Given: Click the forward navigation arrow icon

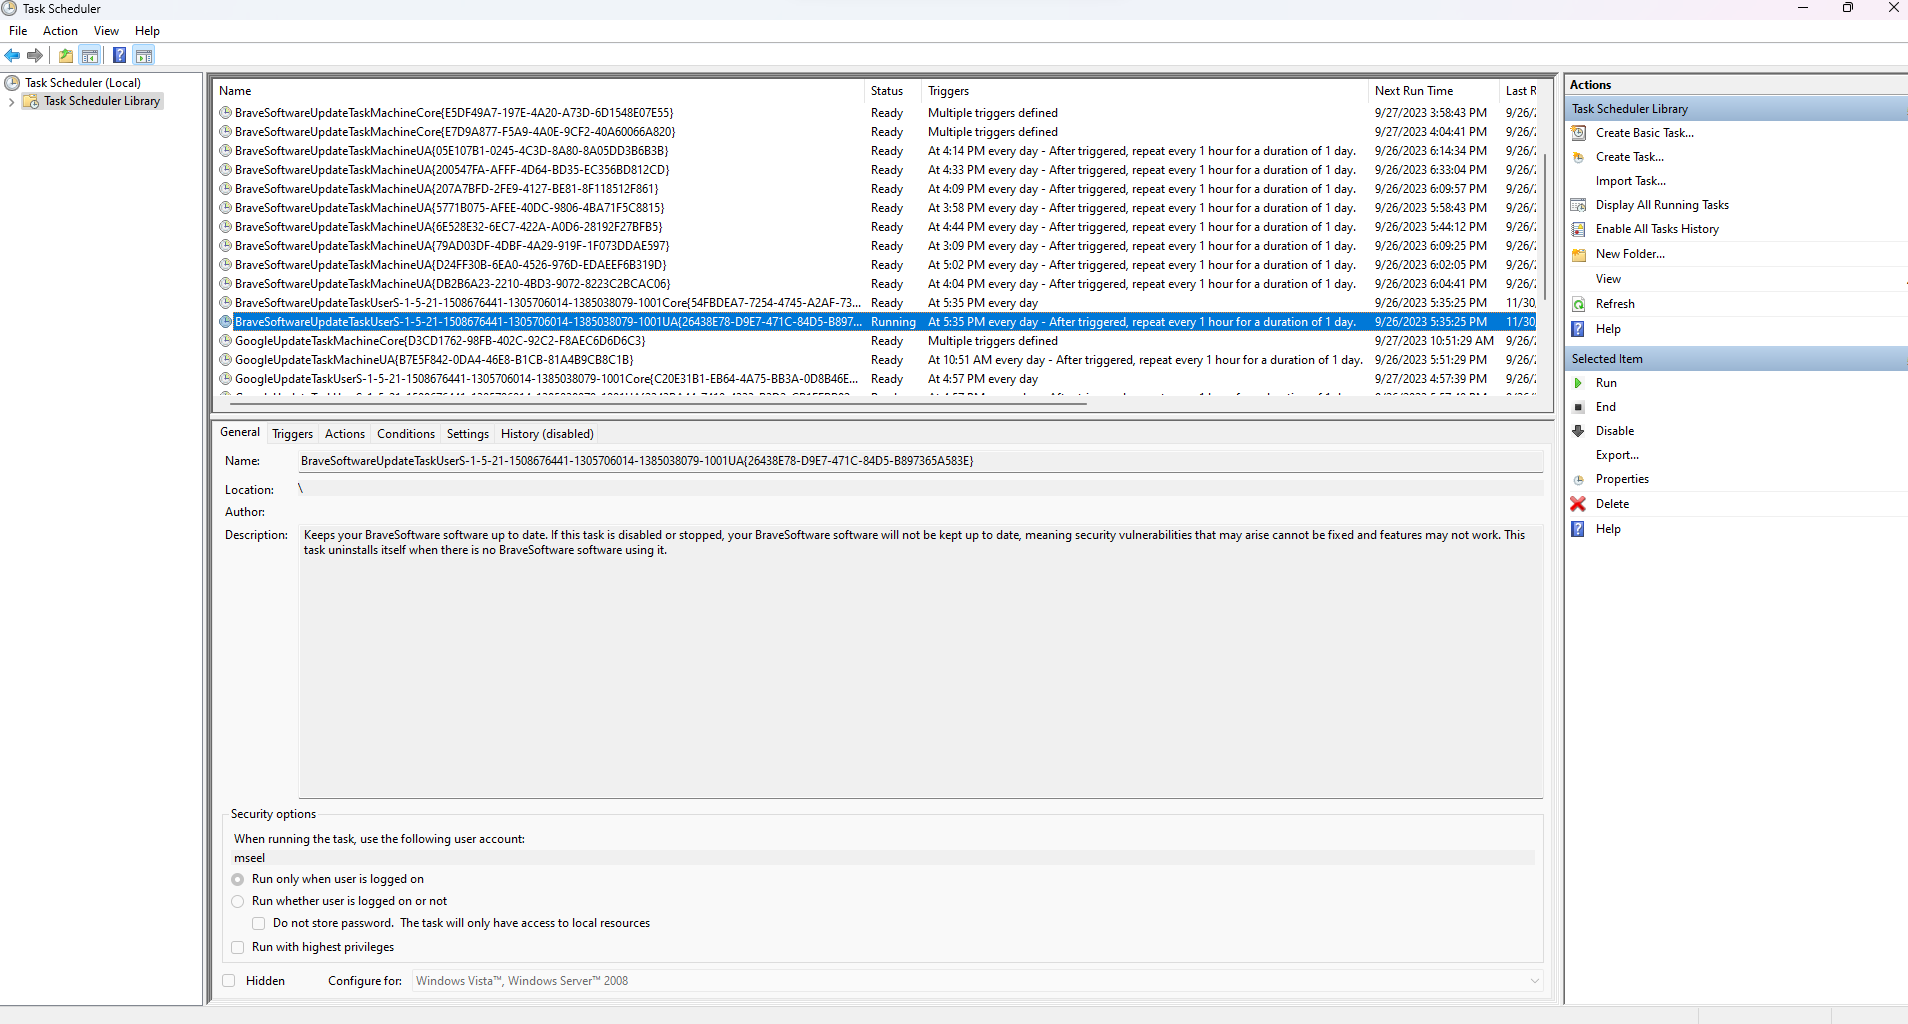Looking at the screenshot, I should click(35, 55).
